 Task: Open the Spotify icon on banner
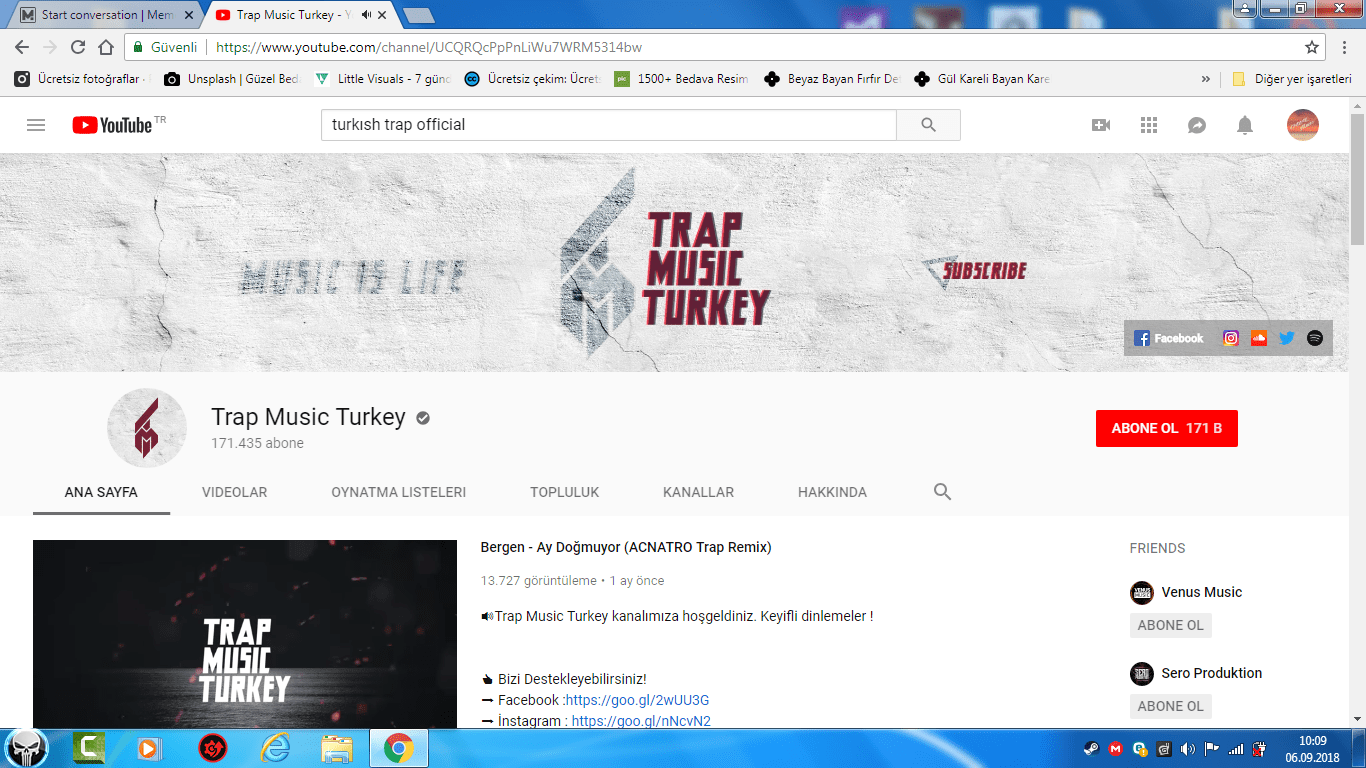(x=1315, y=338)
